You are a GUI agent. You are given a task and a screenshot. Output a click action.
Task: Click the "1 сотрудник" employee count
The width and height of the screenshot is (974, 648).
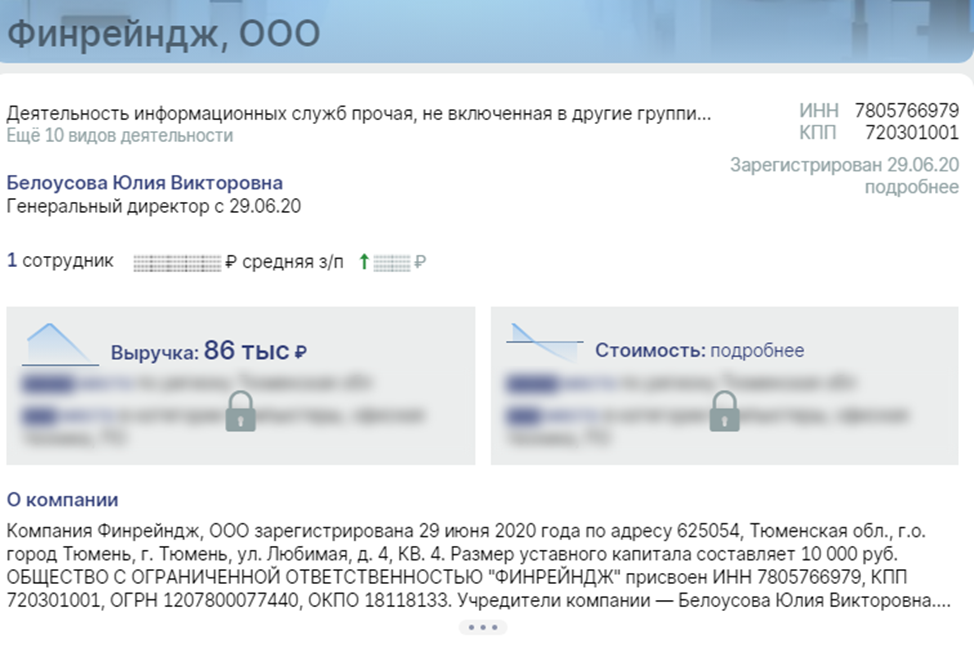pos(60,260)
